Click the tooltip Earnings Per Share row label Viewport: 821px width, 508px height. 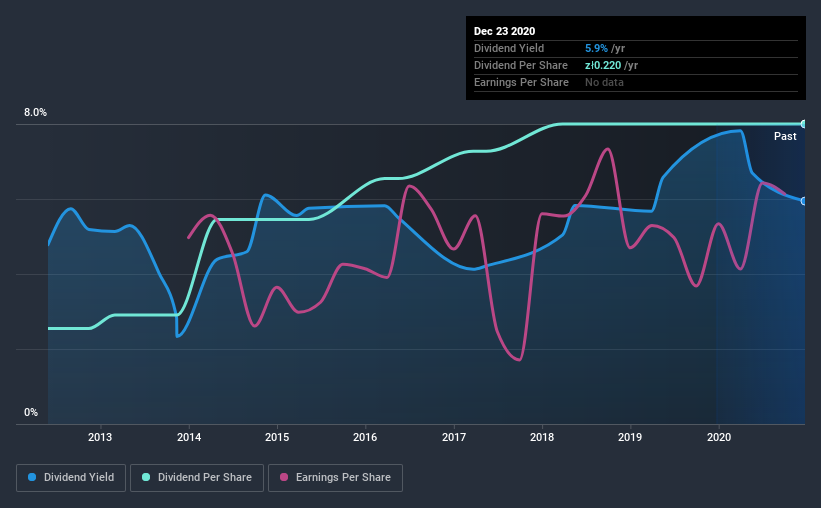(x=521, y=82)
